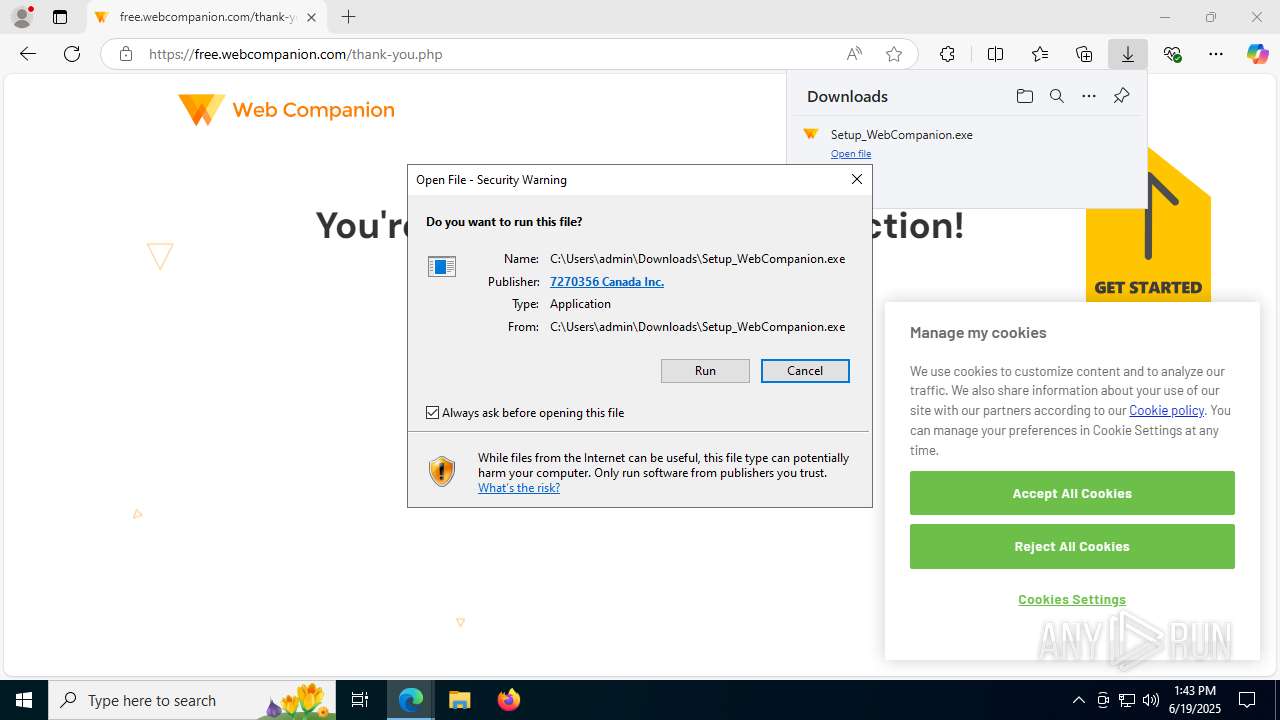The width and height of the screenshot is (1280, 720).
Task: Open publisher 7270356 Canada Inc. link
Action: click(x=607, y=281)
